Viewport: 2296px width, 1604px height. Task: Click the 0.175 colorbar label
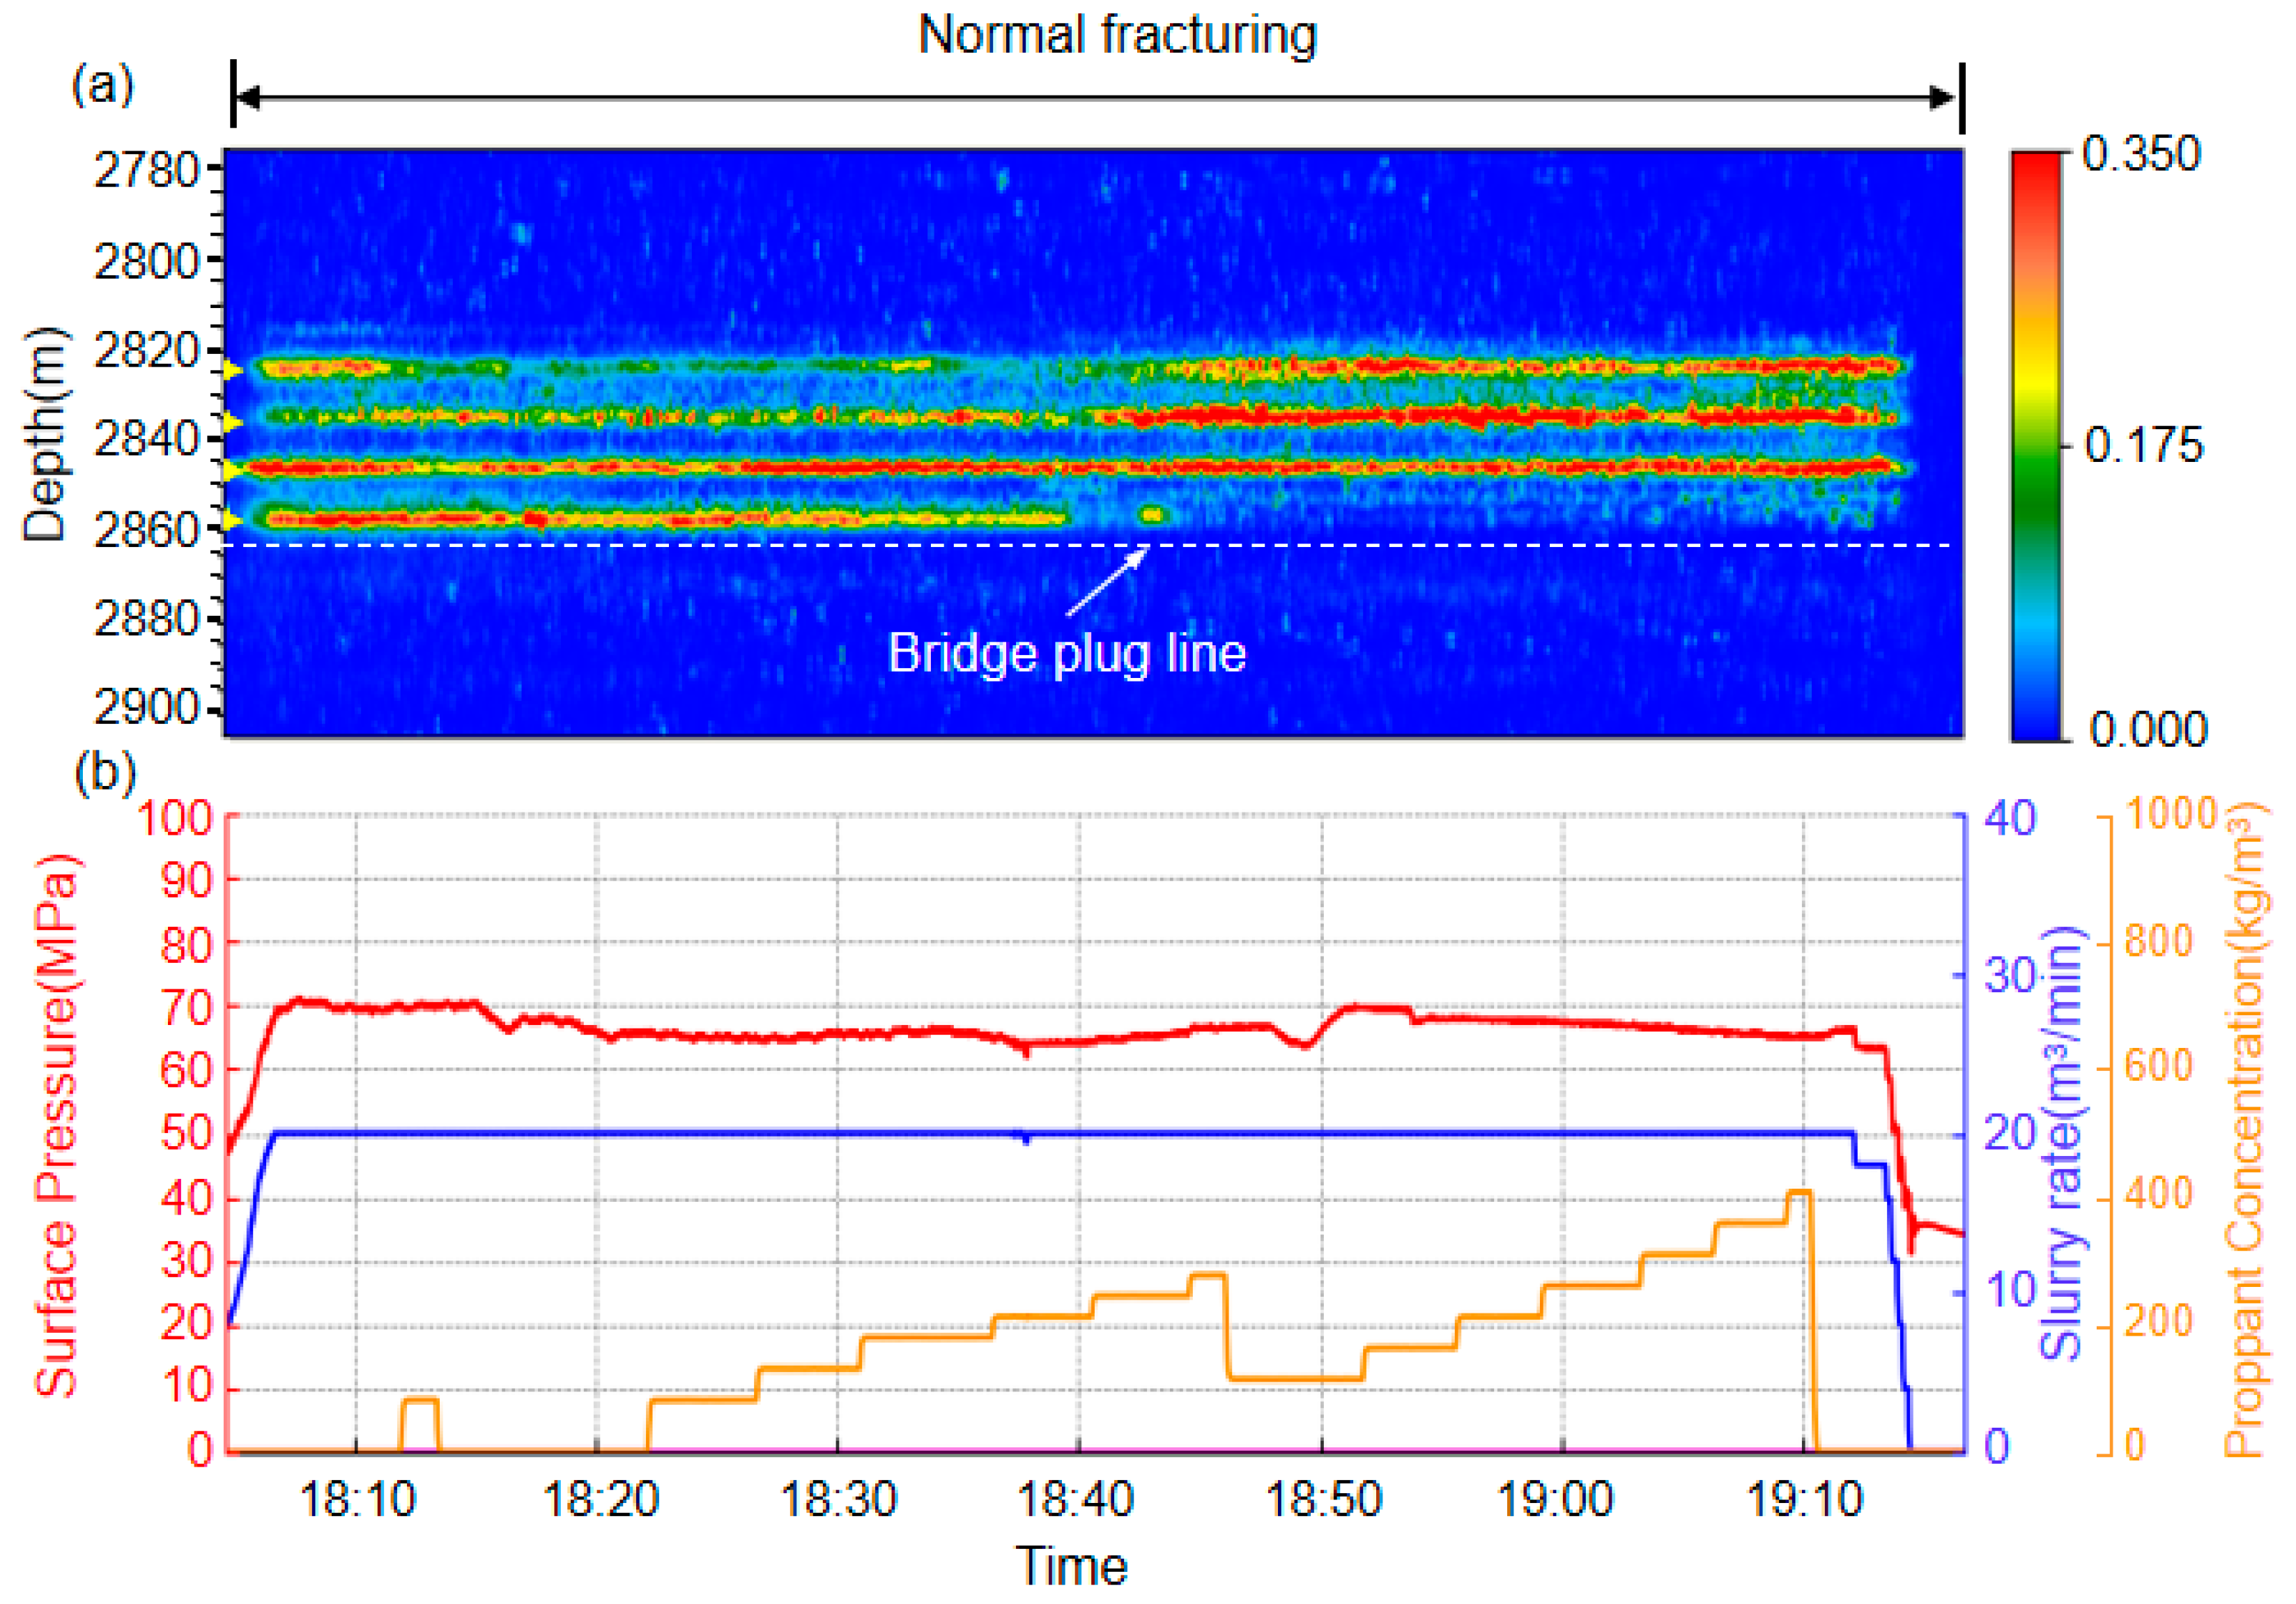point(2143,446)
